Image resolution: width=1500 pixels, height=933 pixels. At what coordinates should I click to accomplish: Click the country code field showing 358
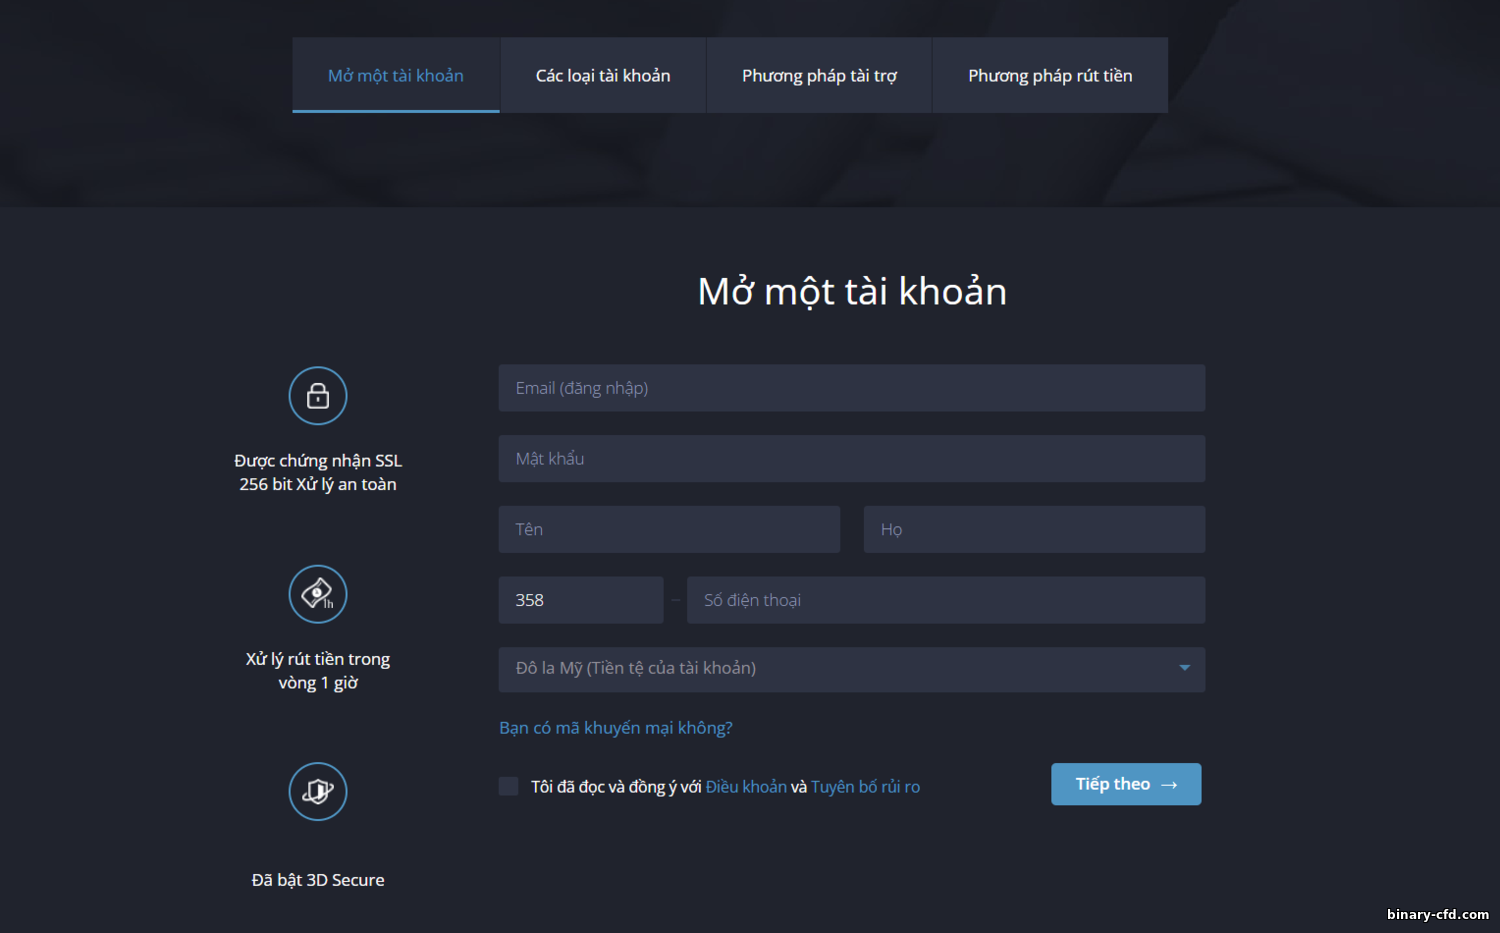[581, 600]
